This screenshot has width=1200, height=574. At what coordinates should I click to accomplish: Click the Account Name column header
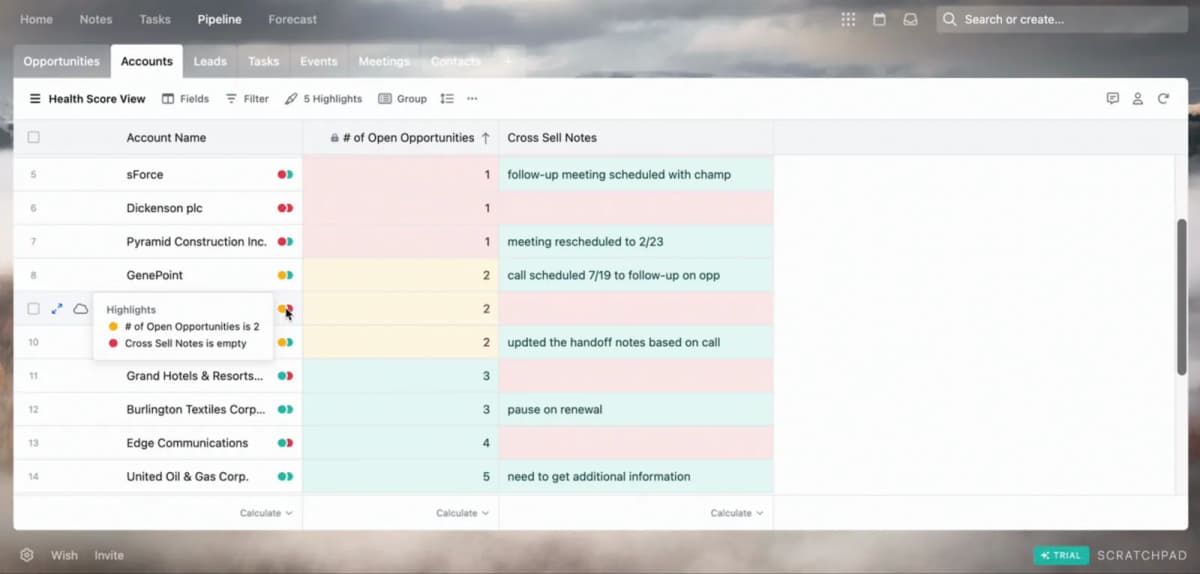[166, 138]
